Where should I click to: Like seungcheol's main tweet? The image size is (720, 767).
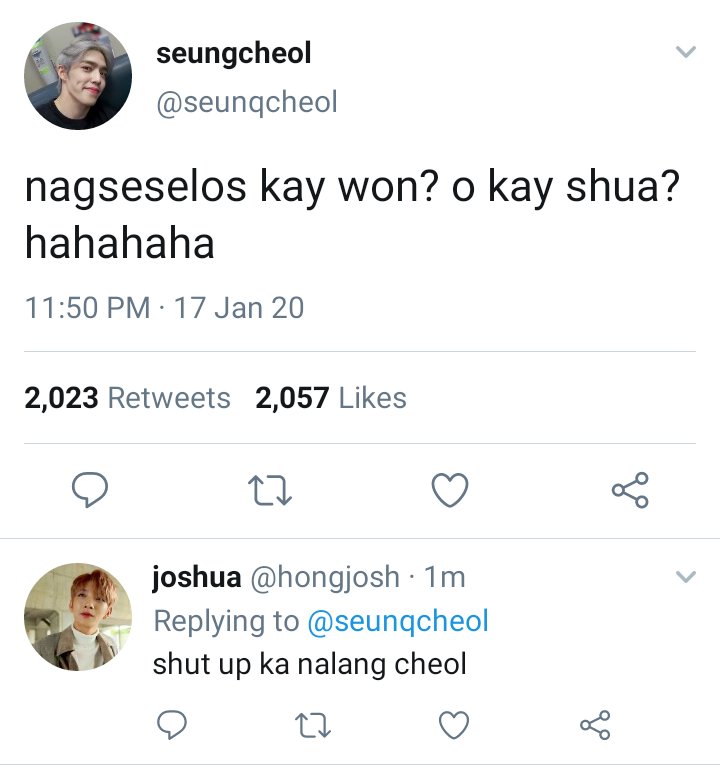click(x=450, y=490)
